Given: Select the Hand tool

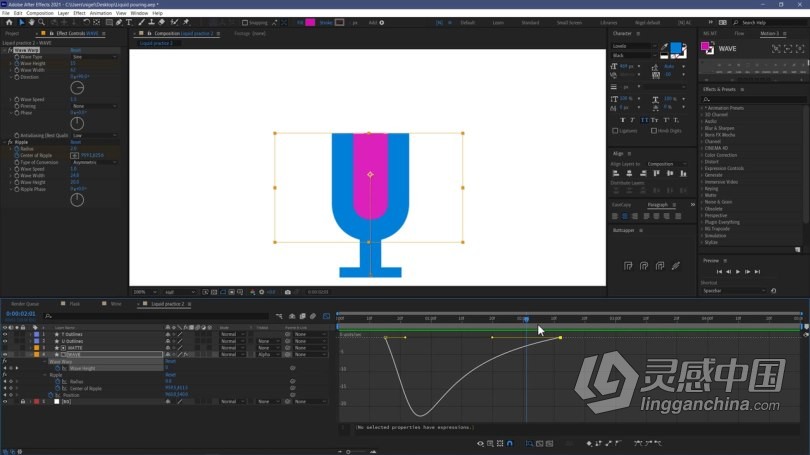Looking at the screenshot, I should click(31, 23).
